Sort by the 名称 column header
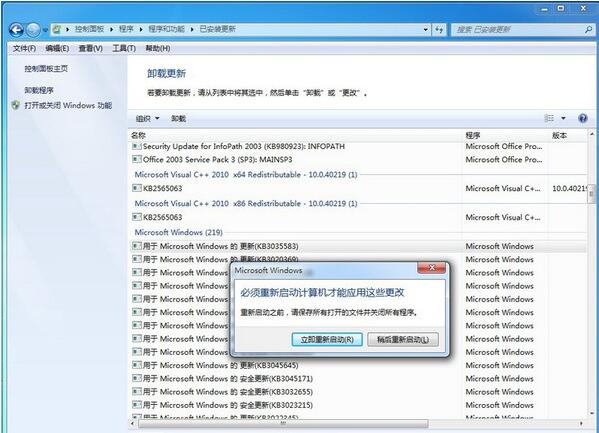The image size is (599, 433). coord(138,135)
